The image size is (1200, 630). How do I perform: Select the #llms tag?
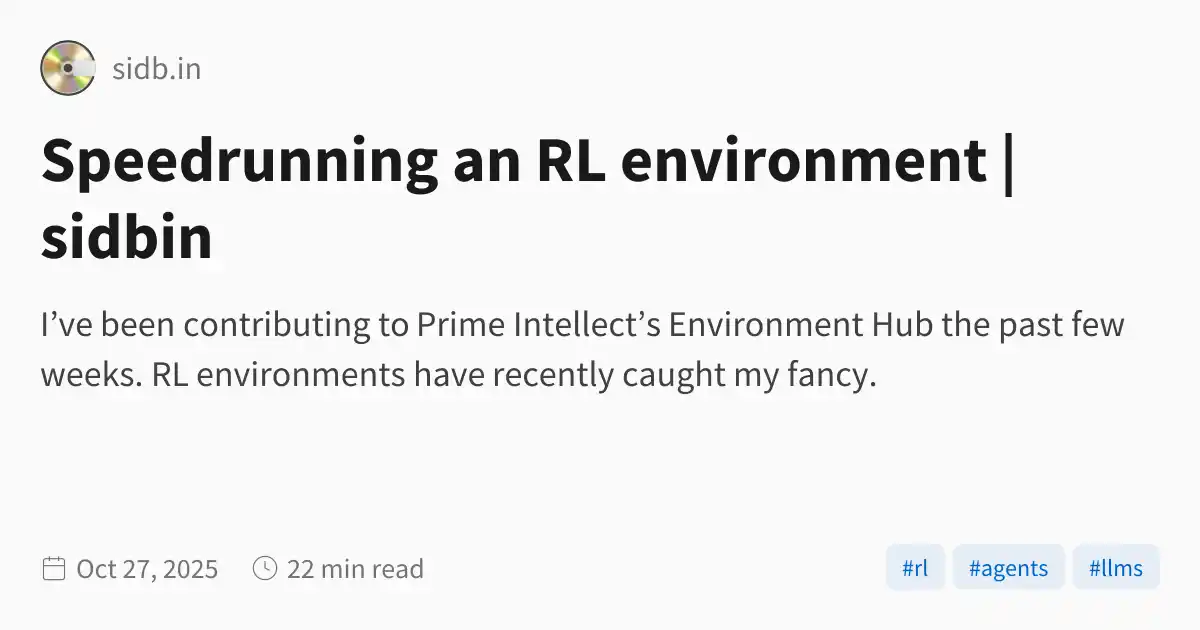[x=1115, y=568]
